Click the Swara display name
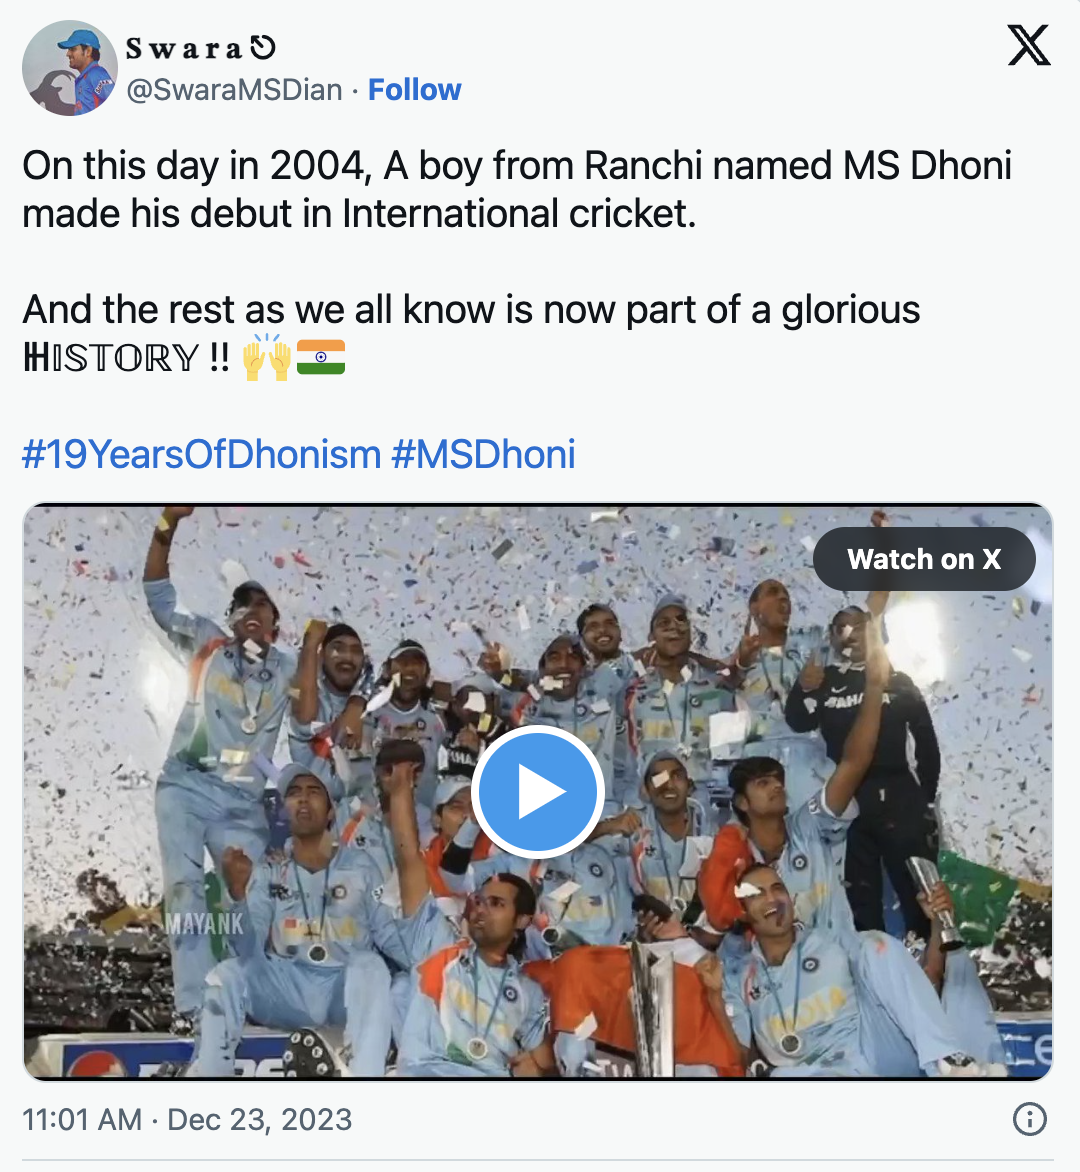The image size is (1080, 1172). tap(184, 48)
